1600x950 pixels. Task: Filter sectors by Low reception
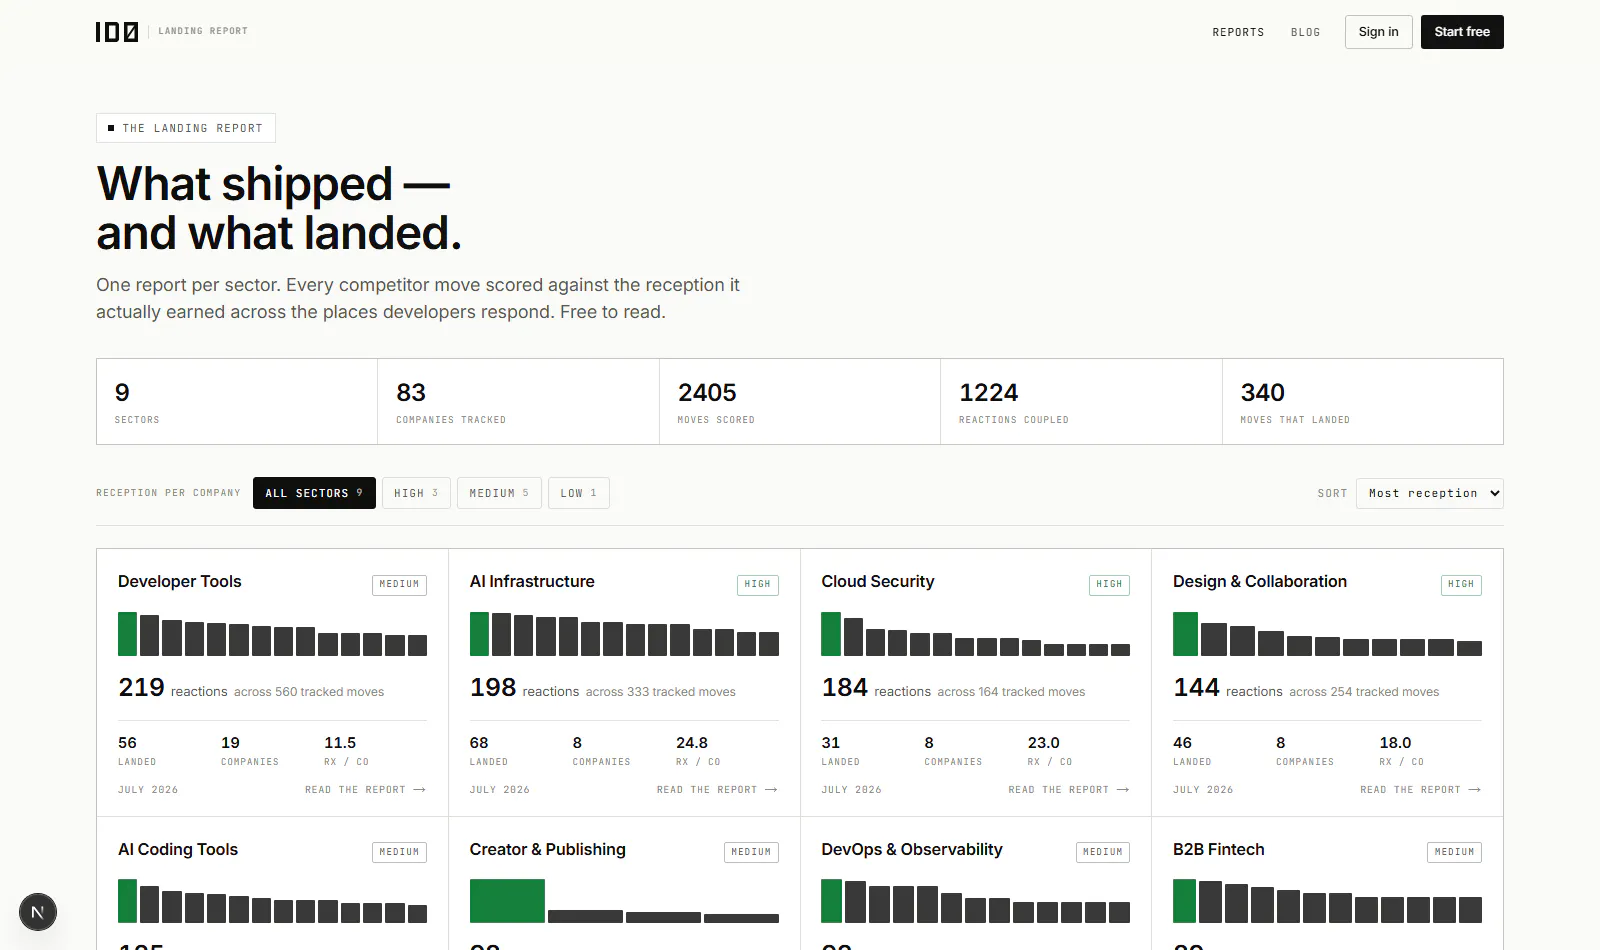tap(579, 493)
